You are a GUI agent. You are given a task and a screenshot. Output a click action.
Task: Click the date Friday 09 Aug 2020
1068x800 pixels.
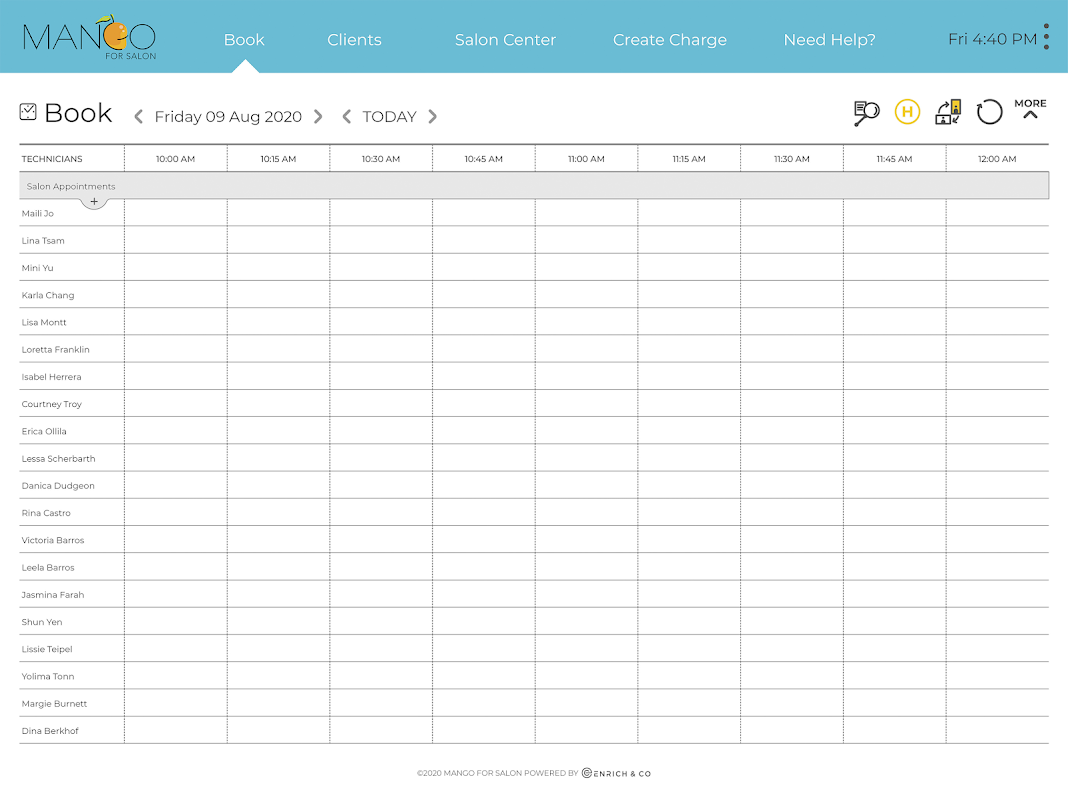(228, 116)
